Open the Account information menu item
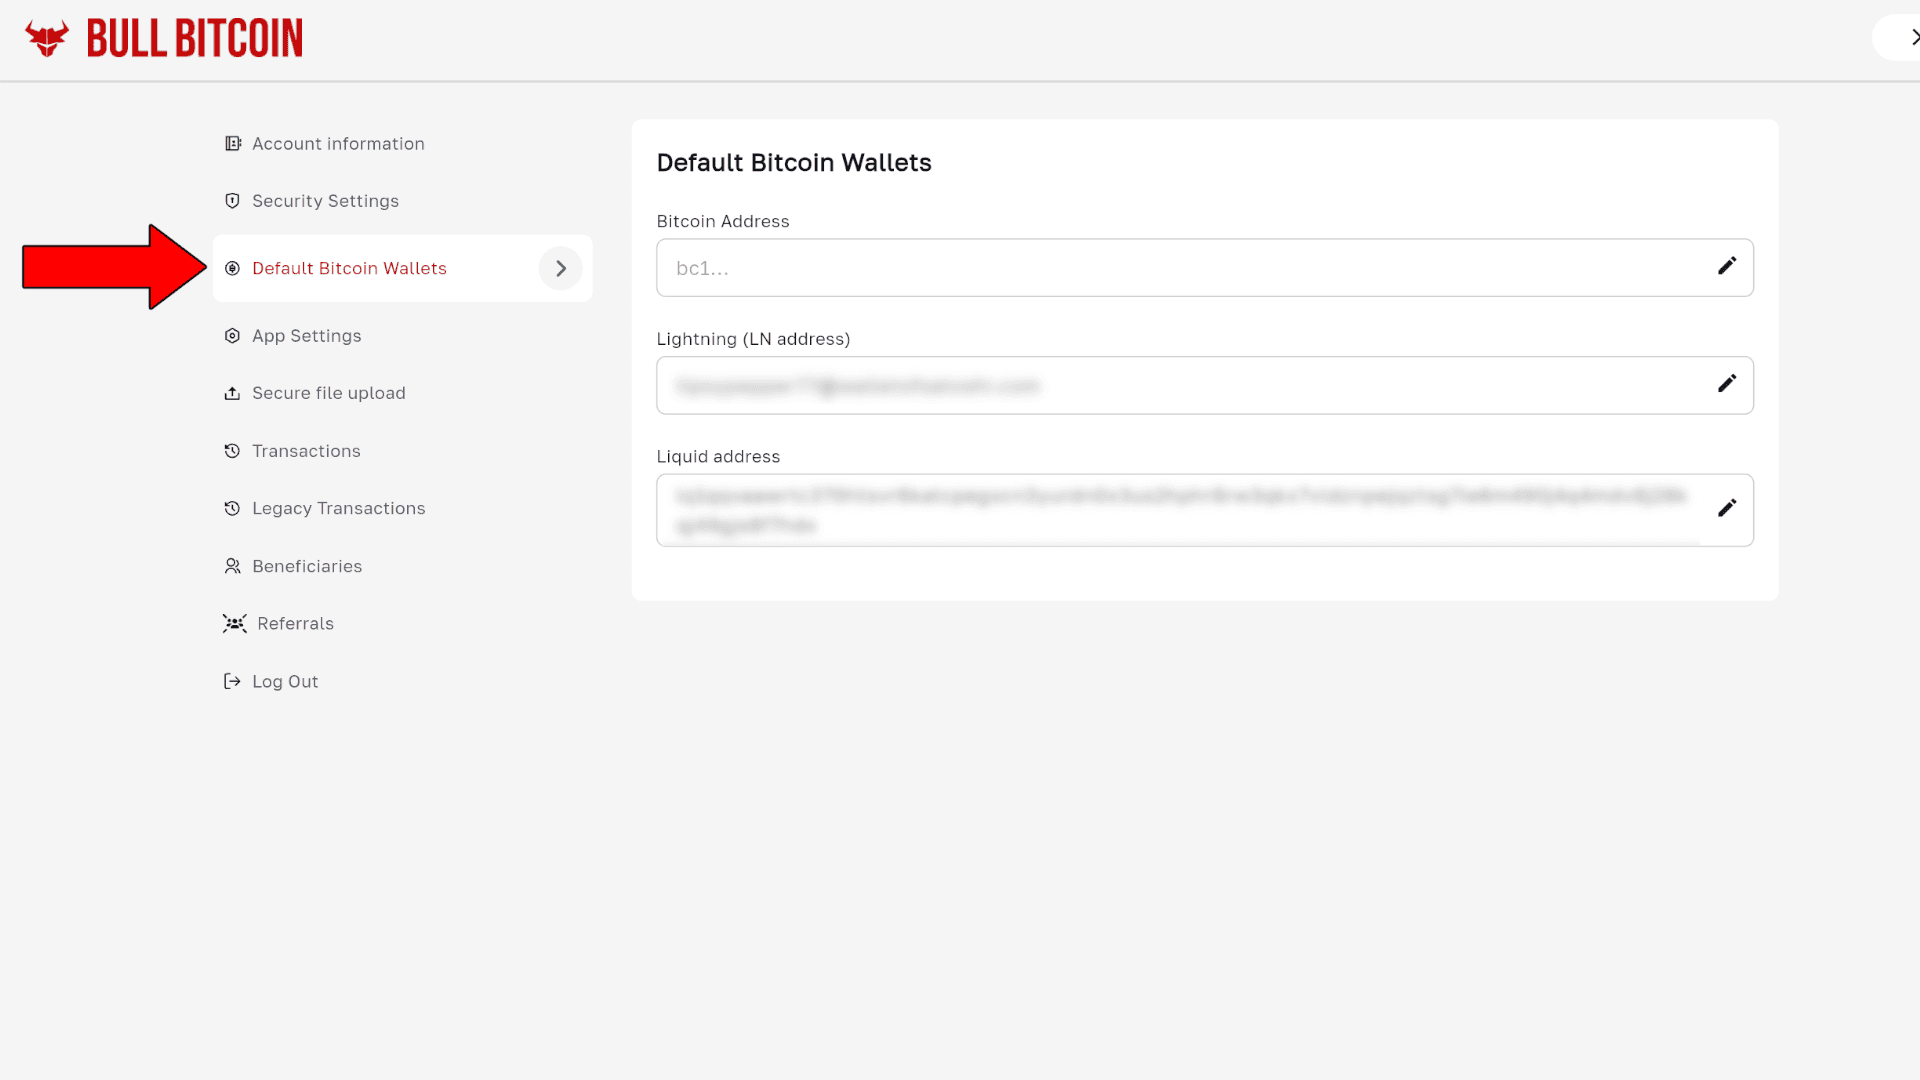Image resolution: width=1920 pixels, height=1080 pixels. [x=338, y=144]
